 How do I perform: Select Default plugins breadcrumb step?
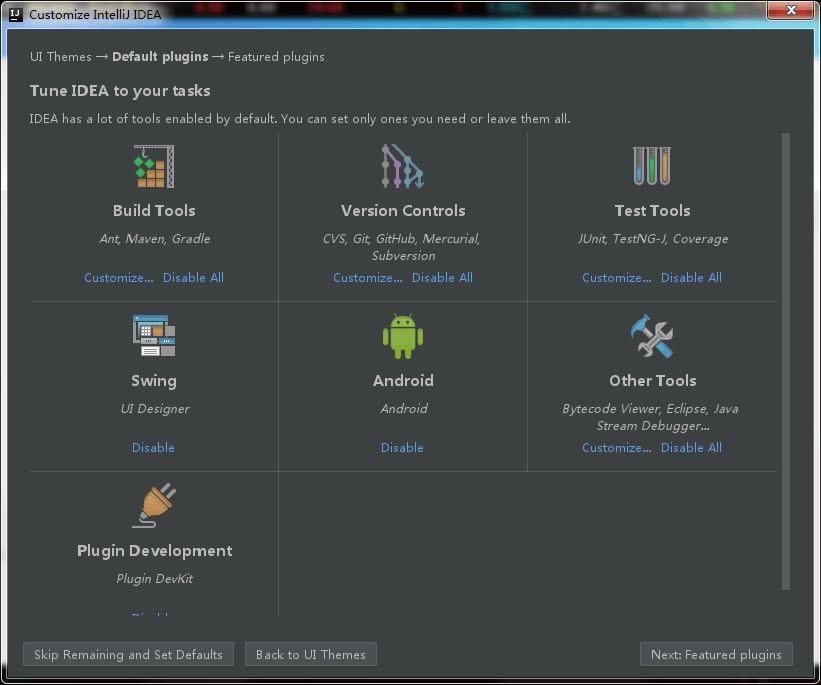point(160,57)
